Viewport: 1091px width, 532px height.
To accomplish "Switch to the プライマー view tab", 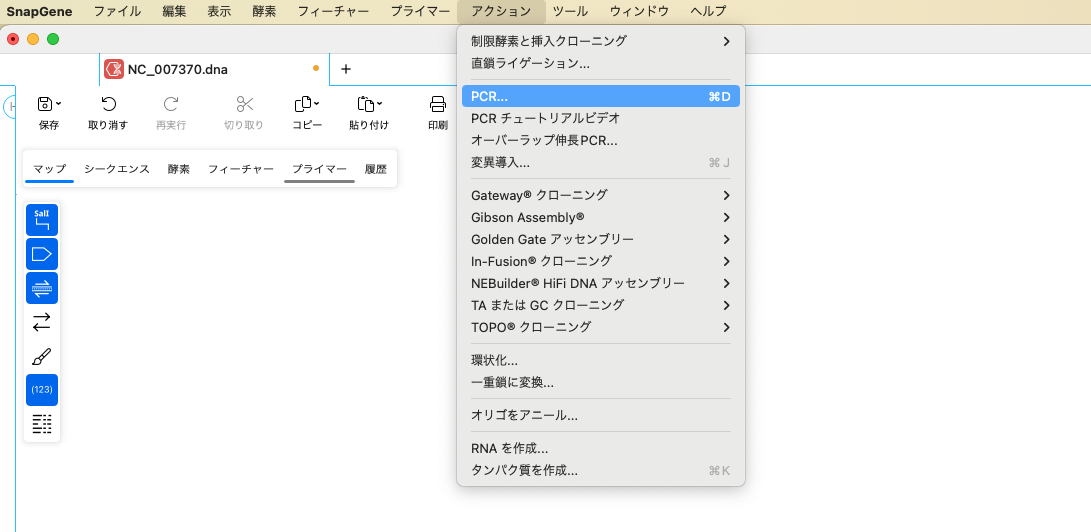I will point(319,169).
